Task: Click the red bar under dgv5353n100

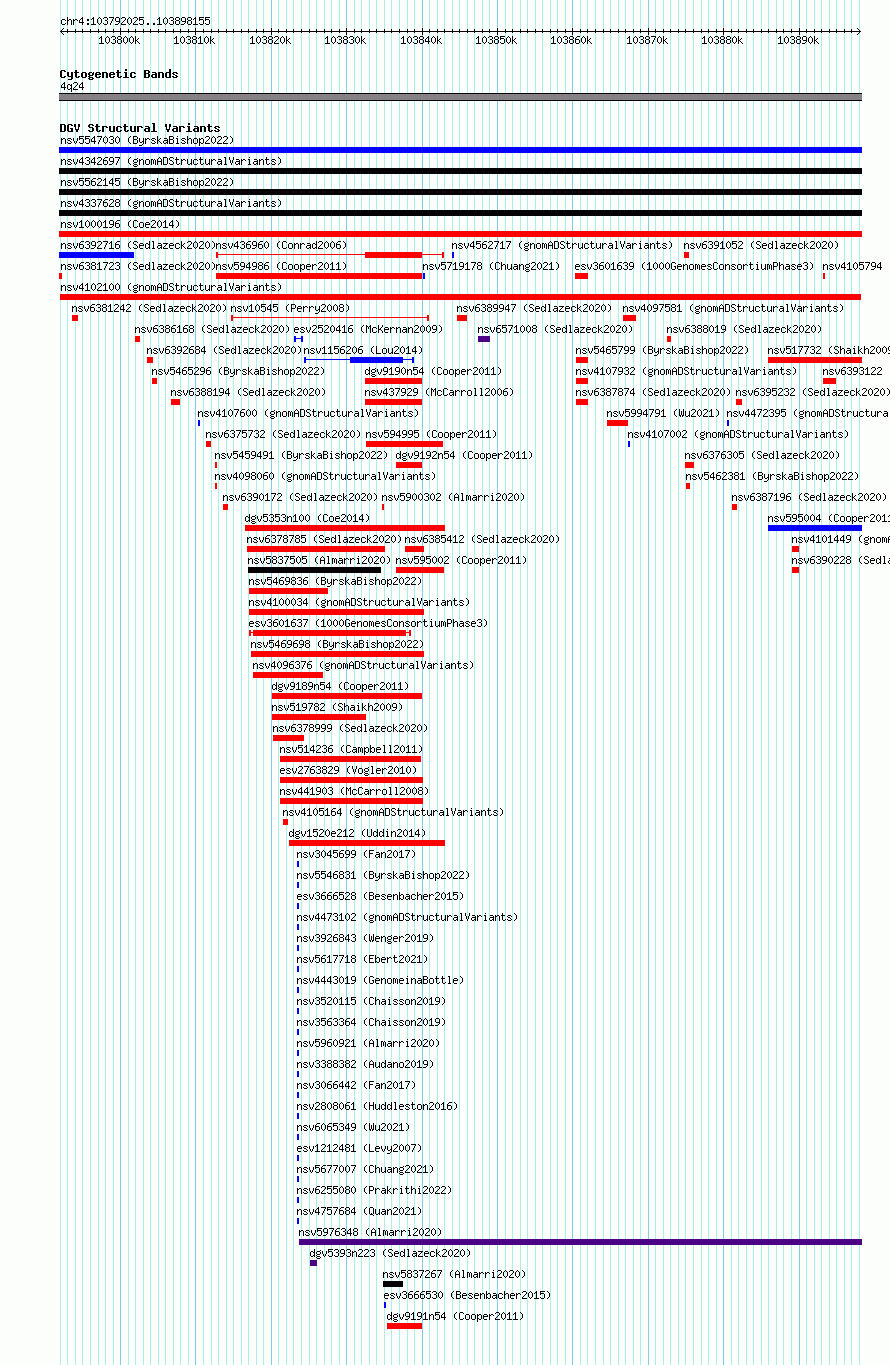Action: point(345,528)
